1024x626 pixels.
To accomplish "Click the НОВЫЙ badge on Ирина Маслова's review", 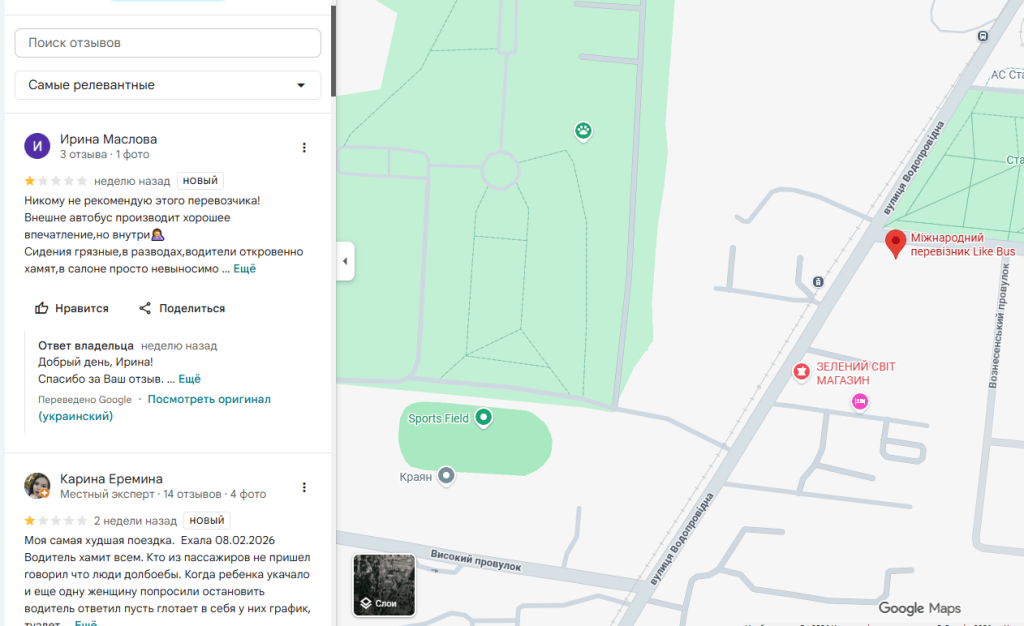I will (x=200, y=181).
